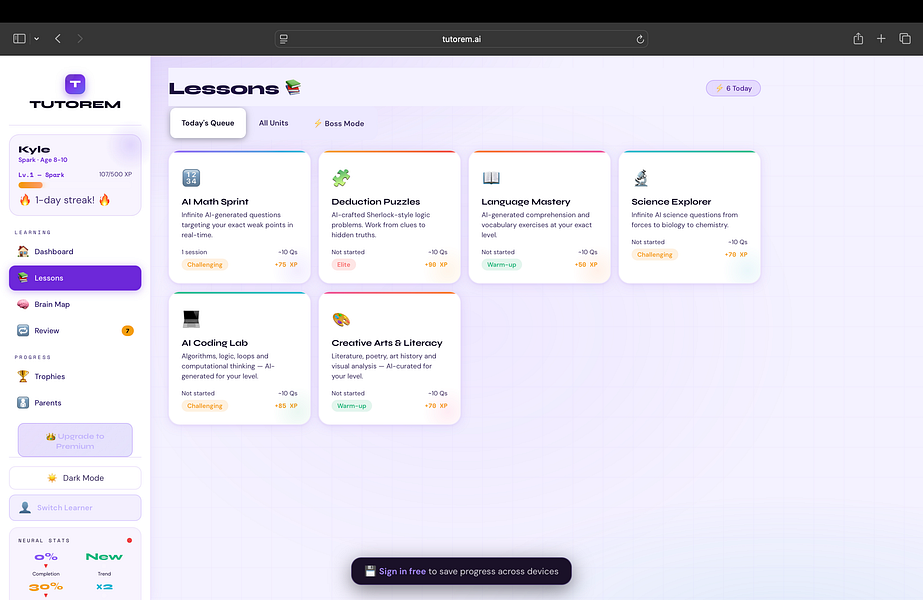Click the Language Mastery open-book icon

(491, 178)
